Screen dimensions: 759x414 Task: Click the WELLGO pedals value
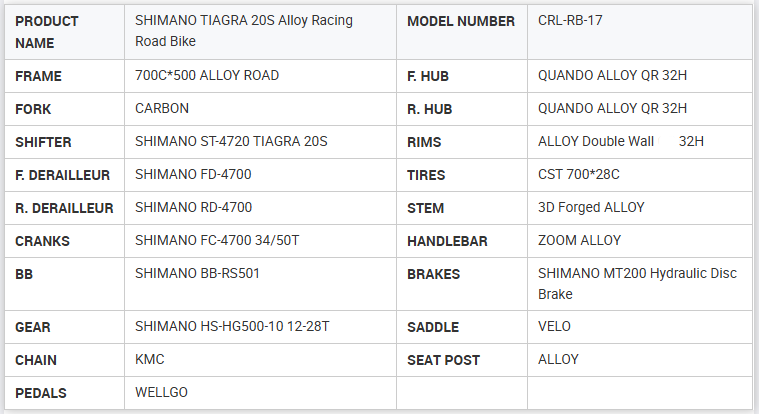[161, 392]
